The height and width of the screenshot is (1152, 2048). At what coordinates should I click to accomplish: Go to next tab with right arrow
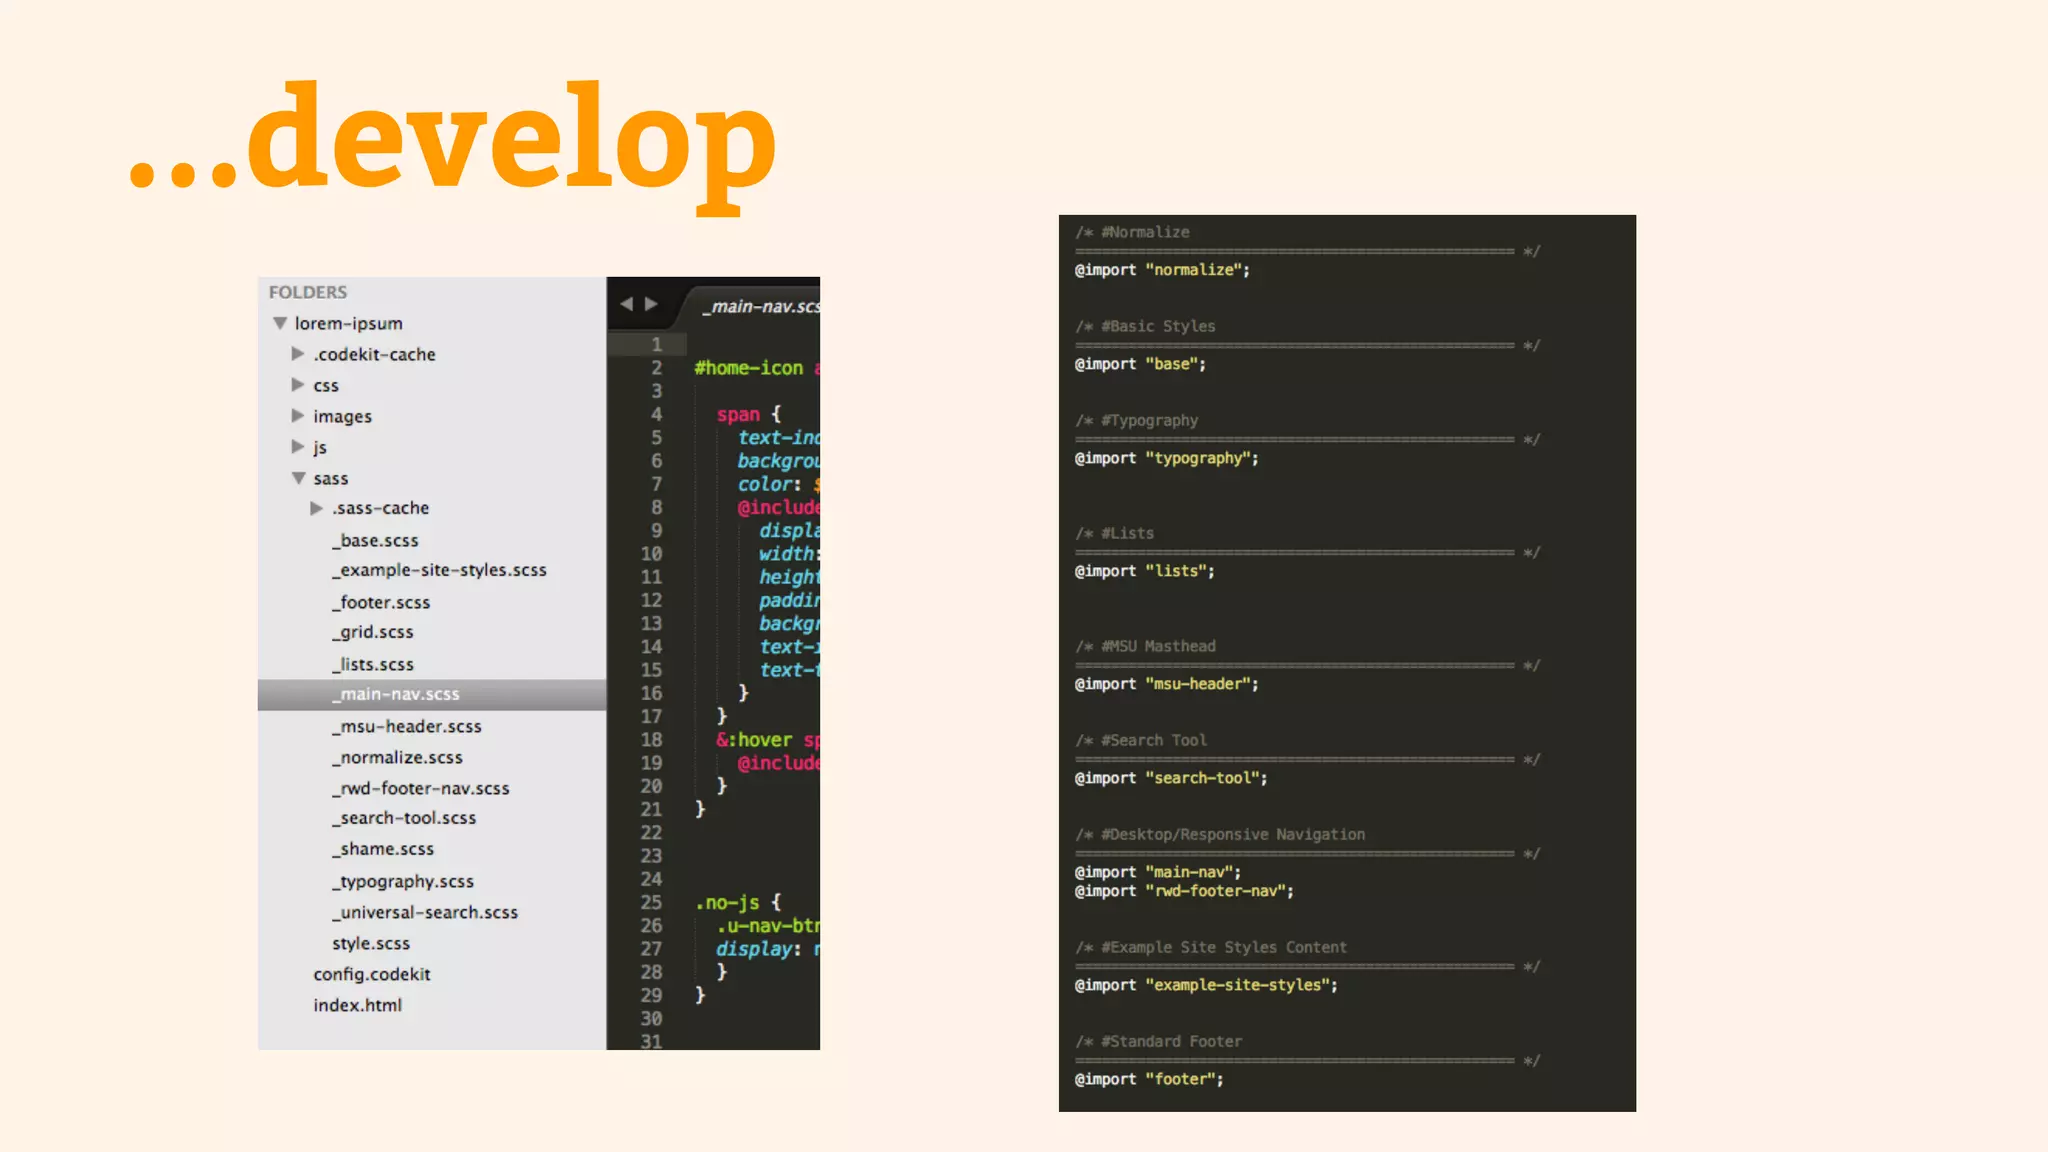(x=651, y=304)
